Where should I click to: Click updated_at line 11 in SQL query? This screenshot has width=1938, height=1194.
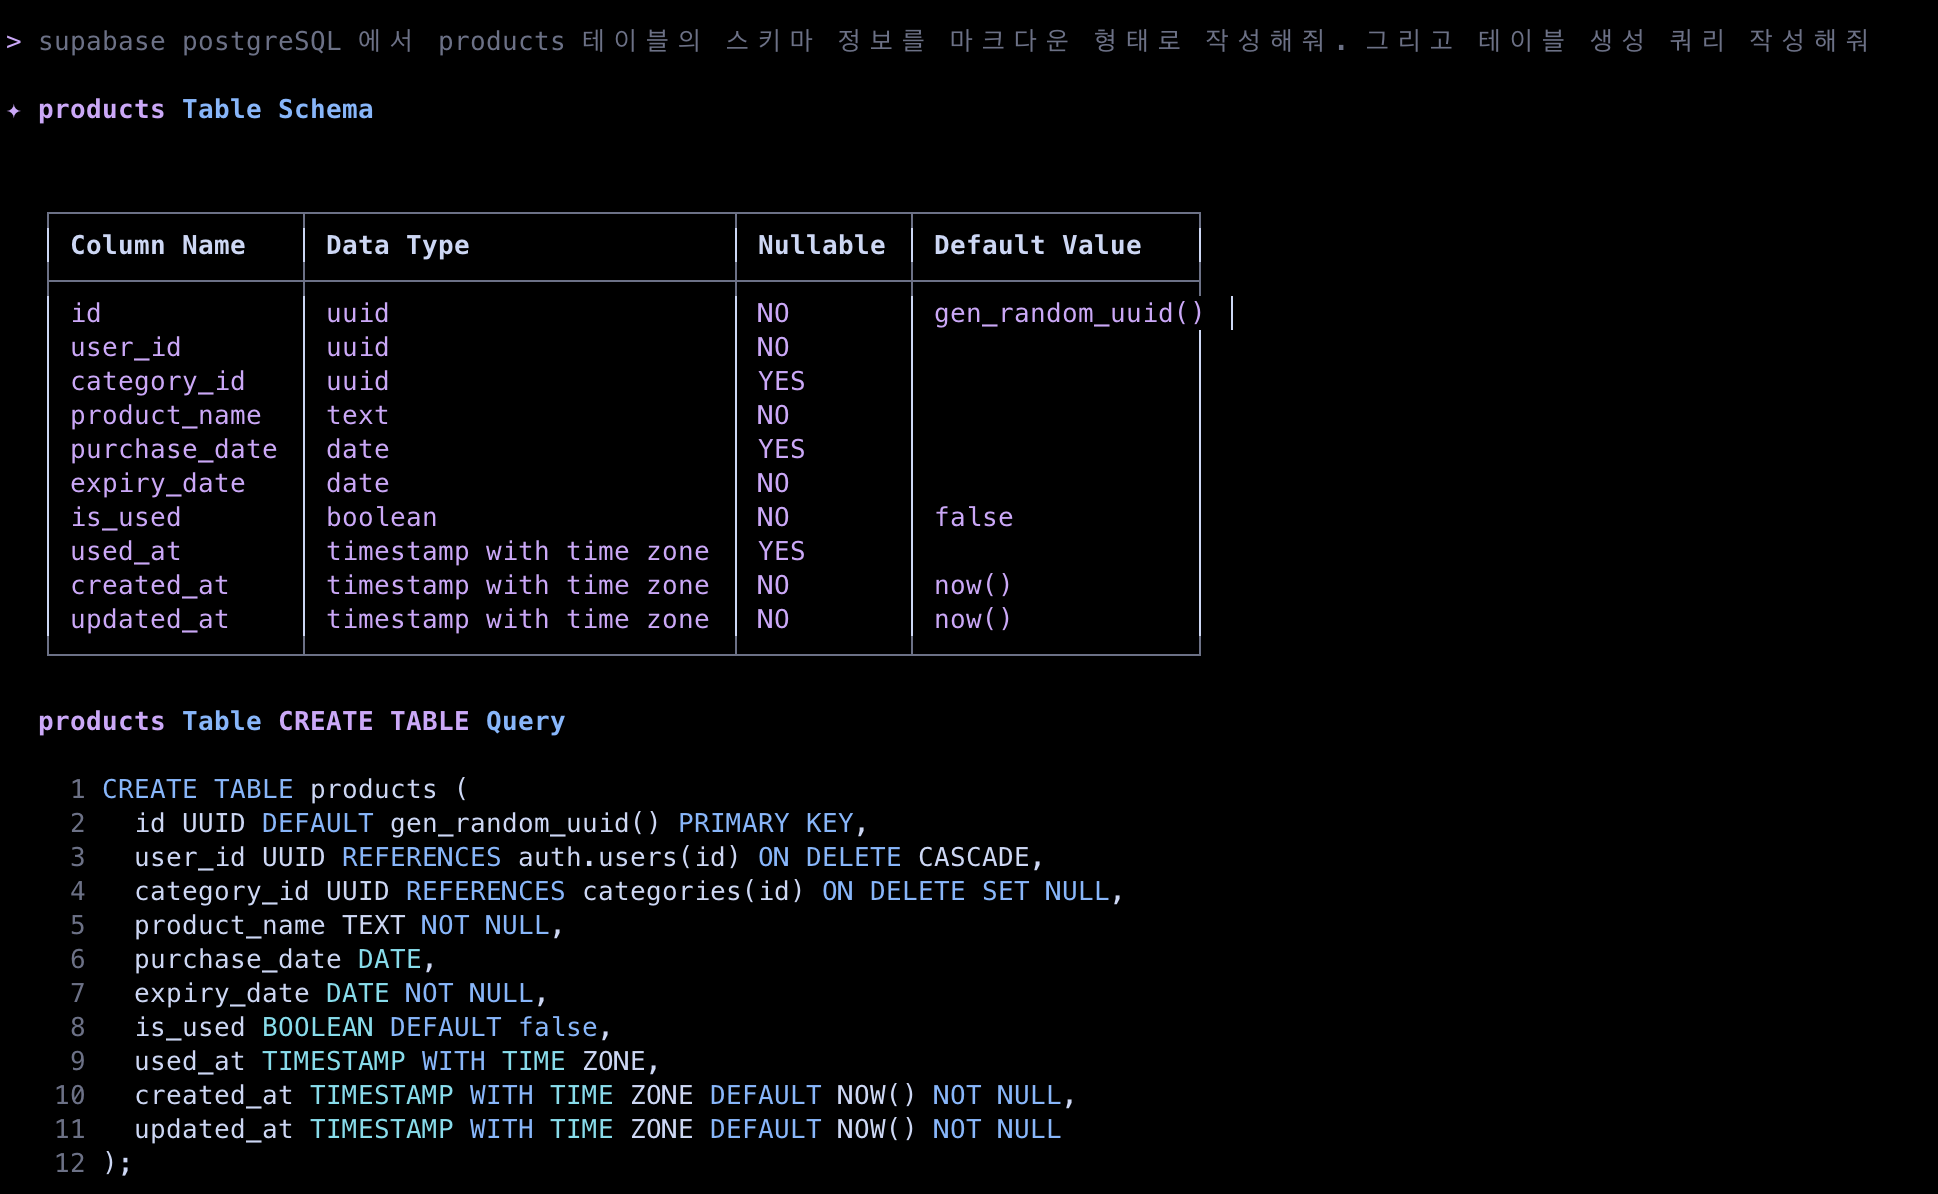(213, 1130)
